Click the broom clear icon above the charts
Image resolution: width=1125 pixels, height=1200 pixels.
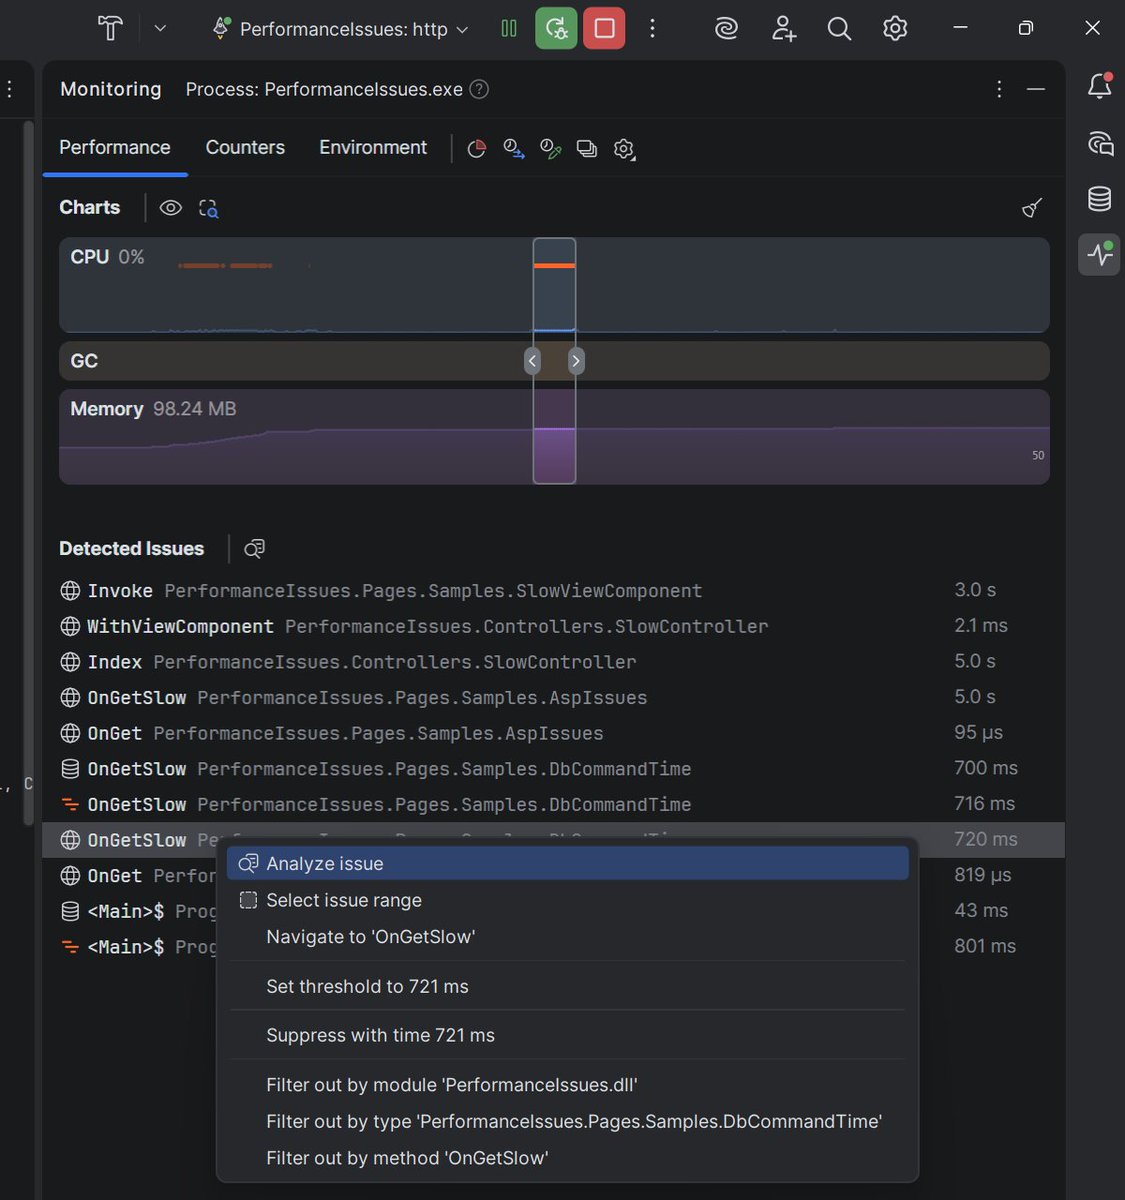[1032, 208]
